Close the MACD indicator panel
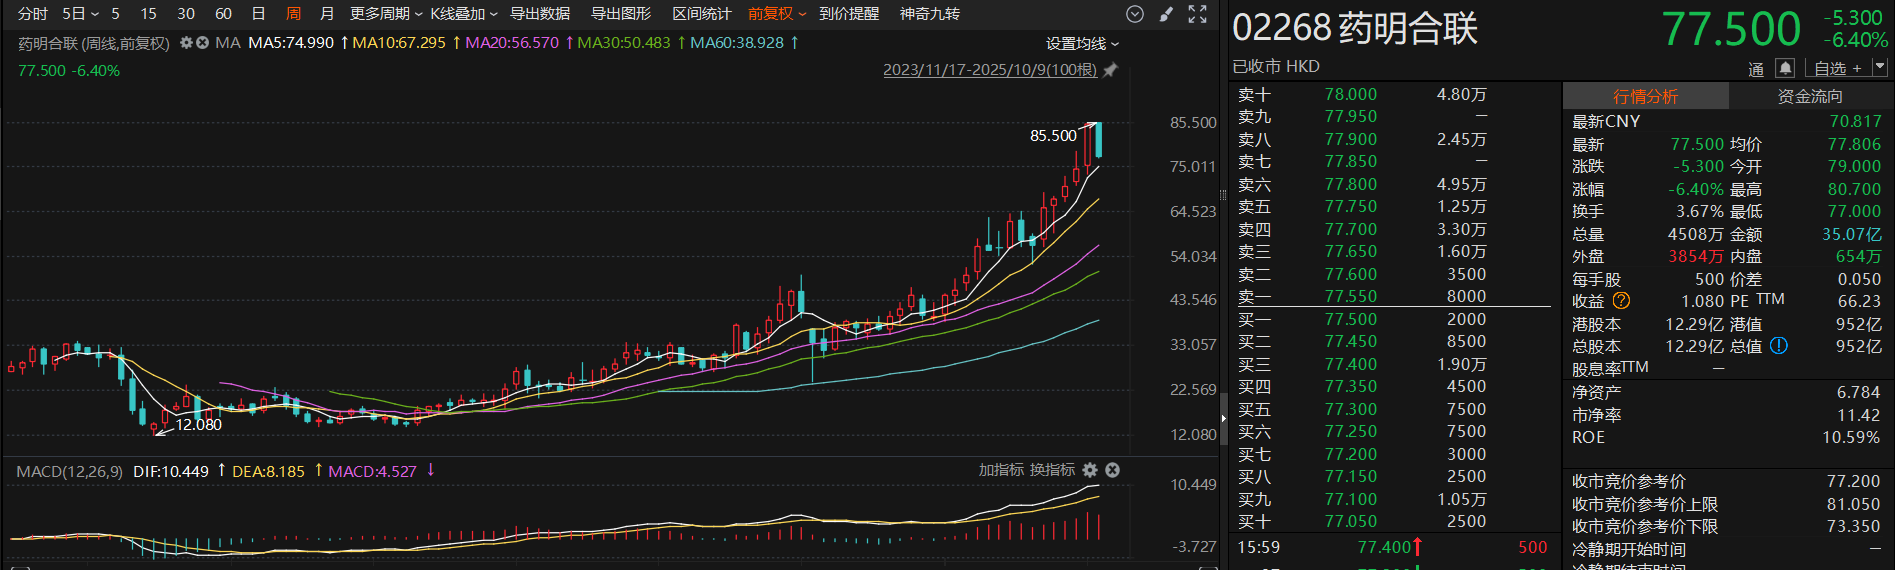Screen dimensions: 1895x570 tap(1112, 470)
